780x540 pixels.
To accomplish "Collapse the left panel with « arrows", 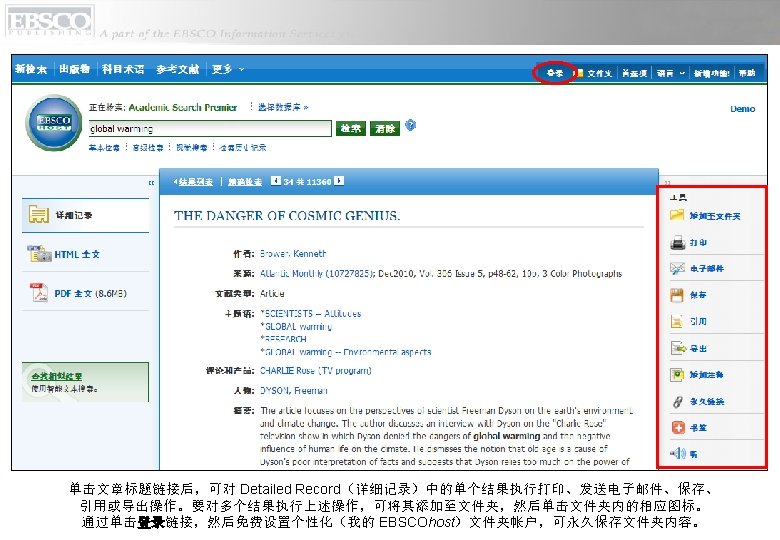I will [151, 183].
